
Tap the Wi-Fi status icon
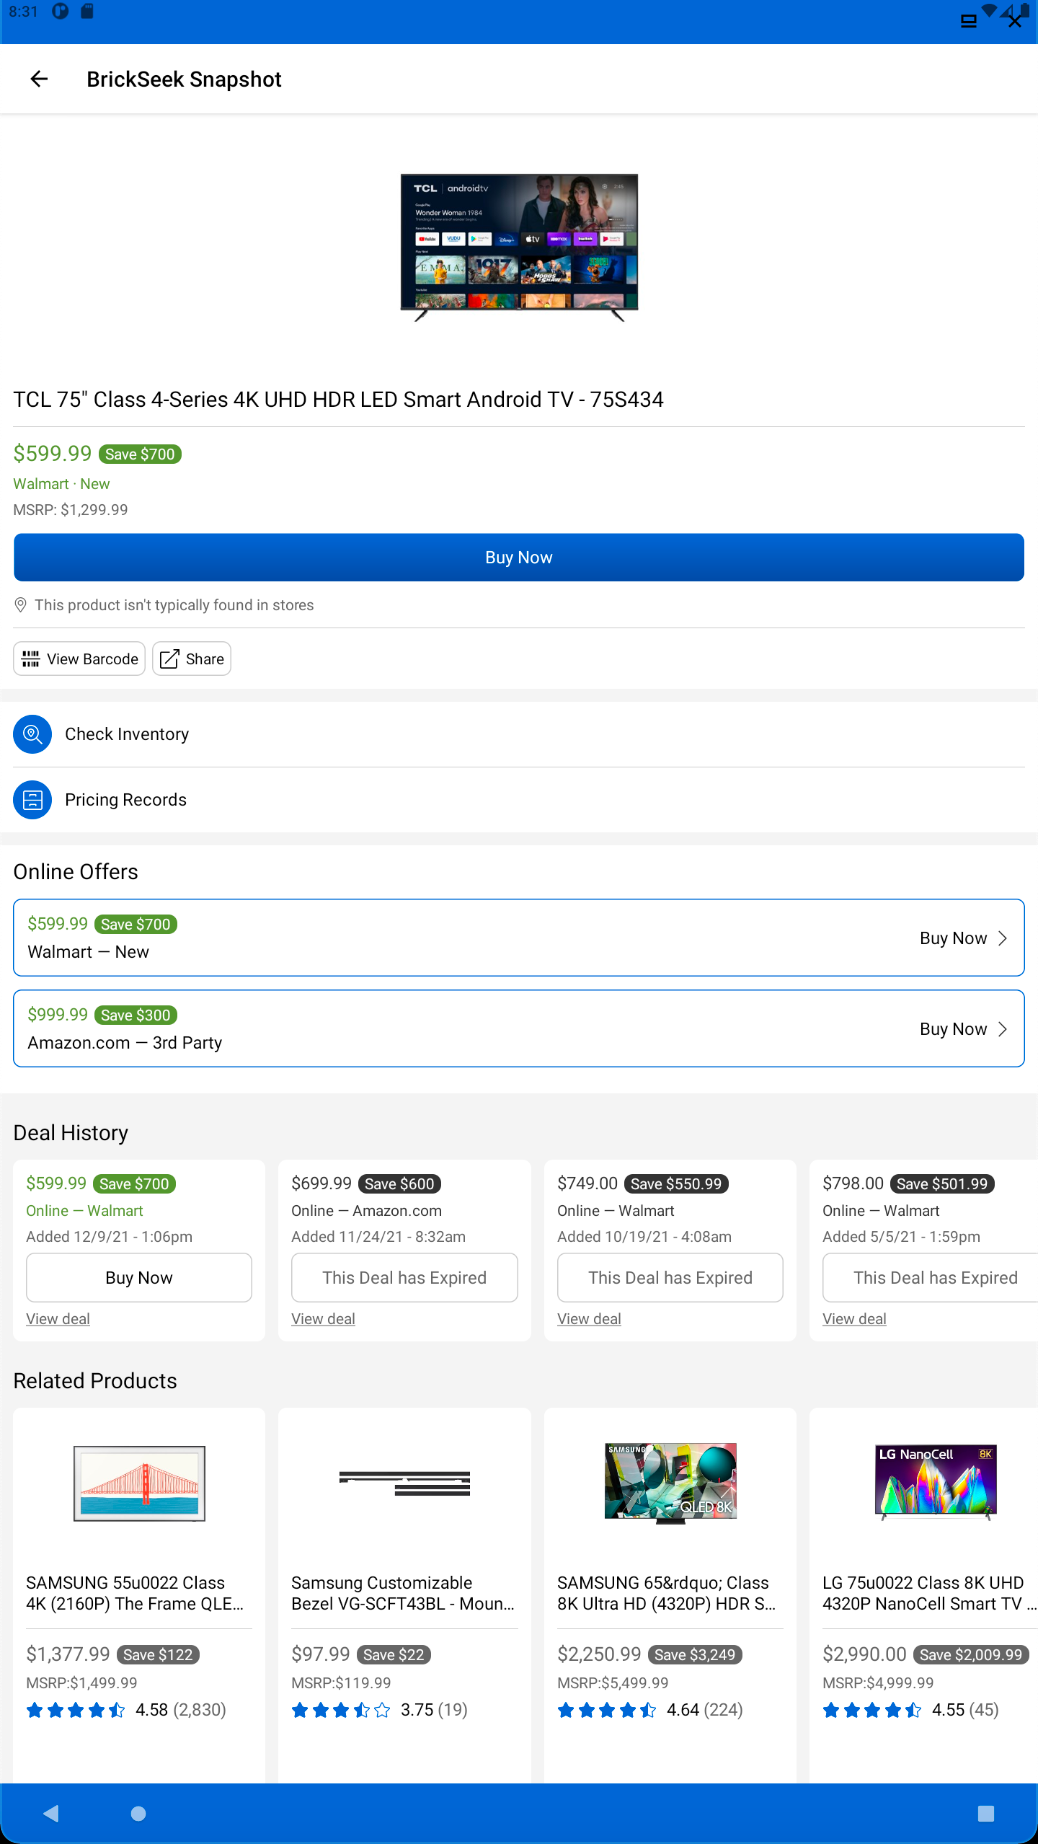[x=990, y=11]
